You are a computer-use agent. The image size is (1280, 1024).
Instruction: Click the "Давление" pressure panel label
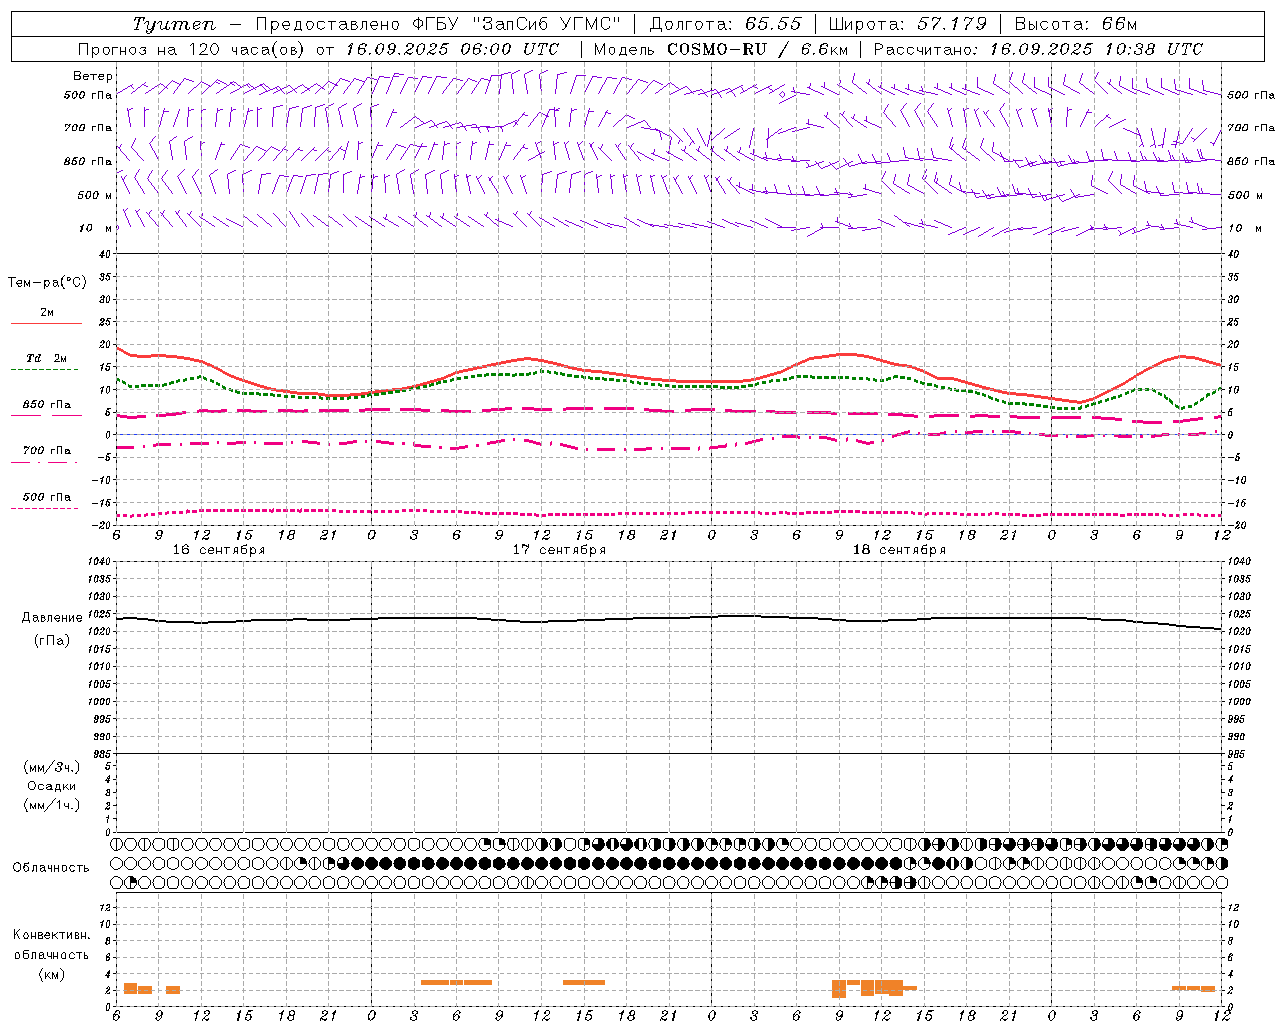click(x=52, y=618)
